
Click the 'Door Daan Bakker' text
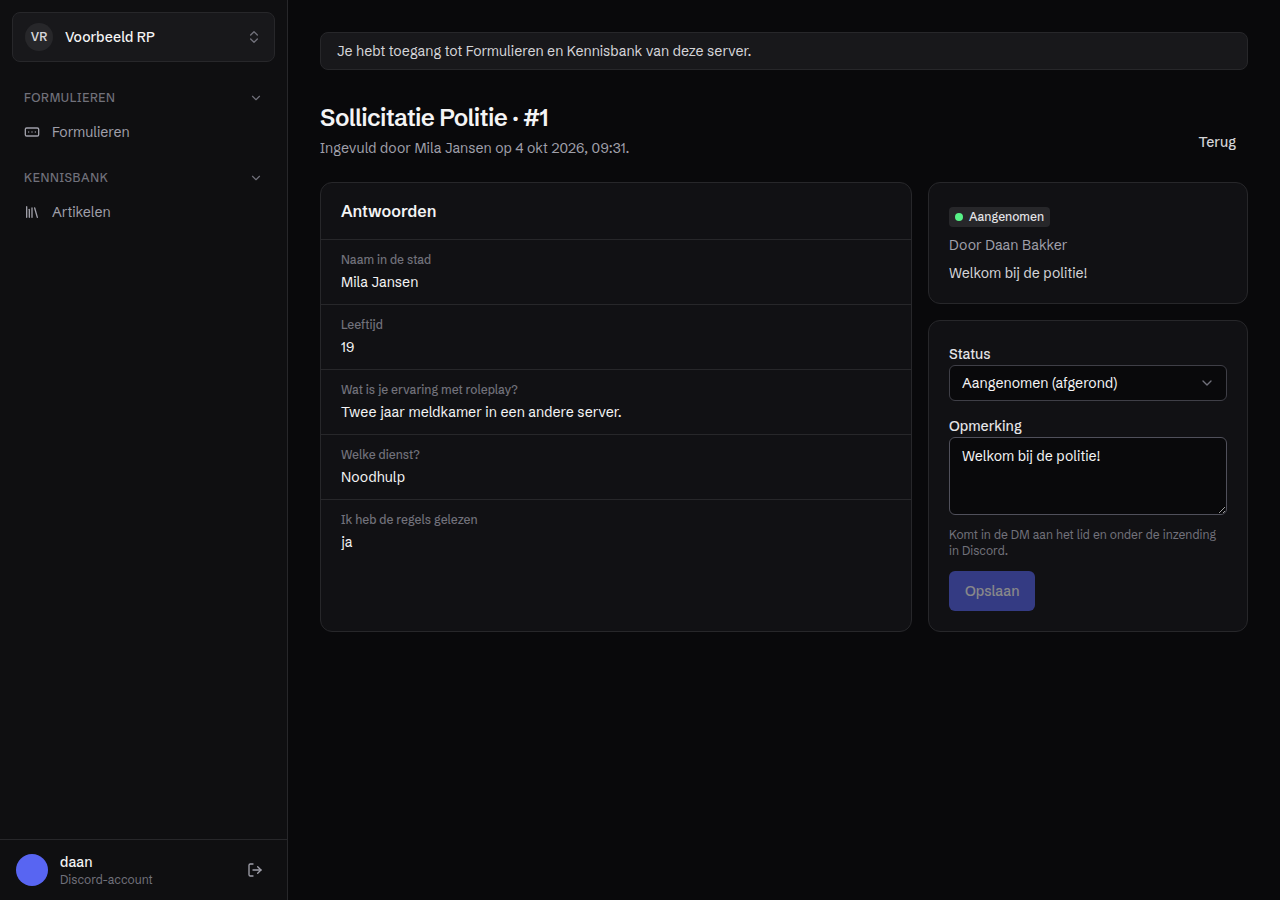1008,245
